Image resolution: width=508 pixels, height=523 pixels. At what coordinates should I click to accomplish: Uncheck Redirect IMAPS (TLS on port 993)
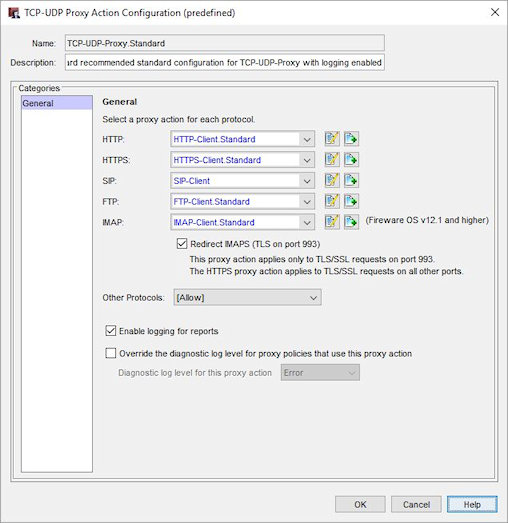coord(182,244)
